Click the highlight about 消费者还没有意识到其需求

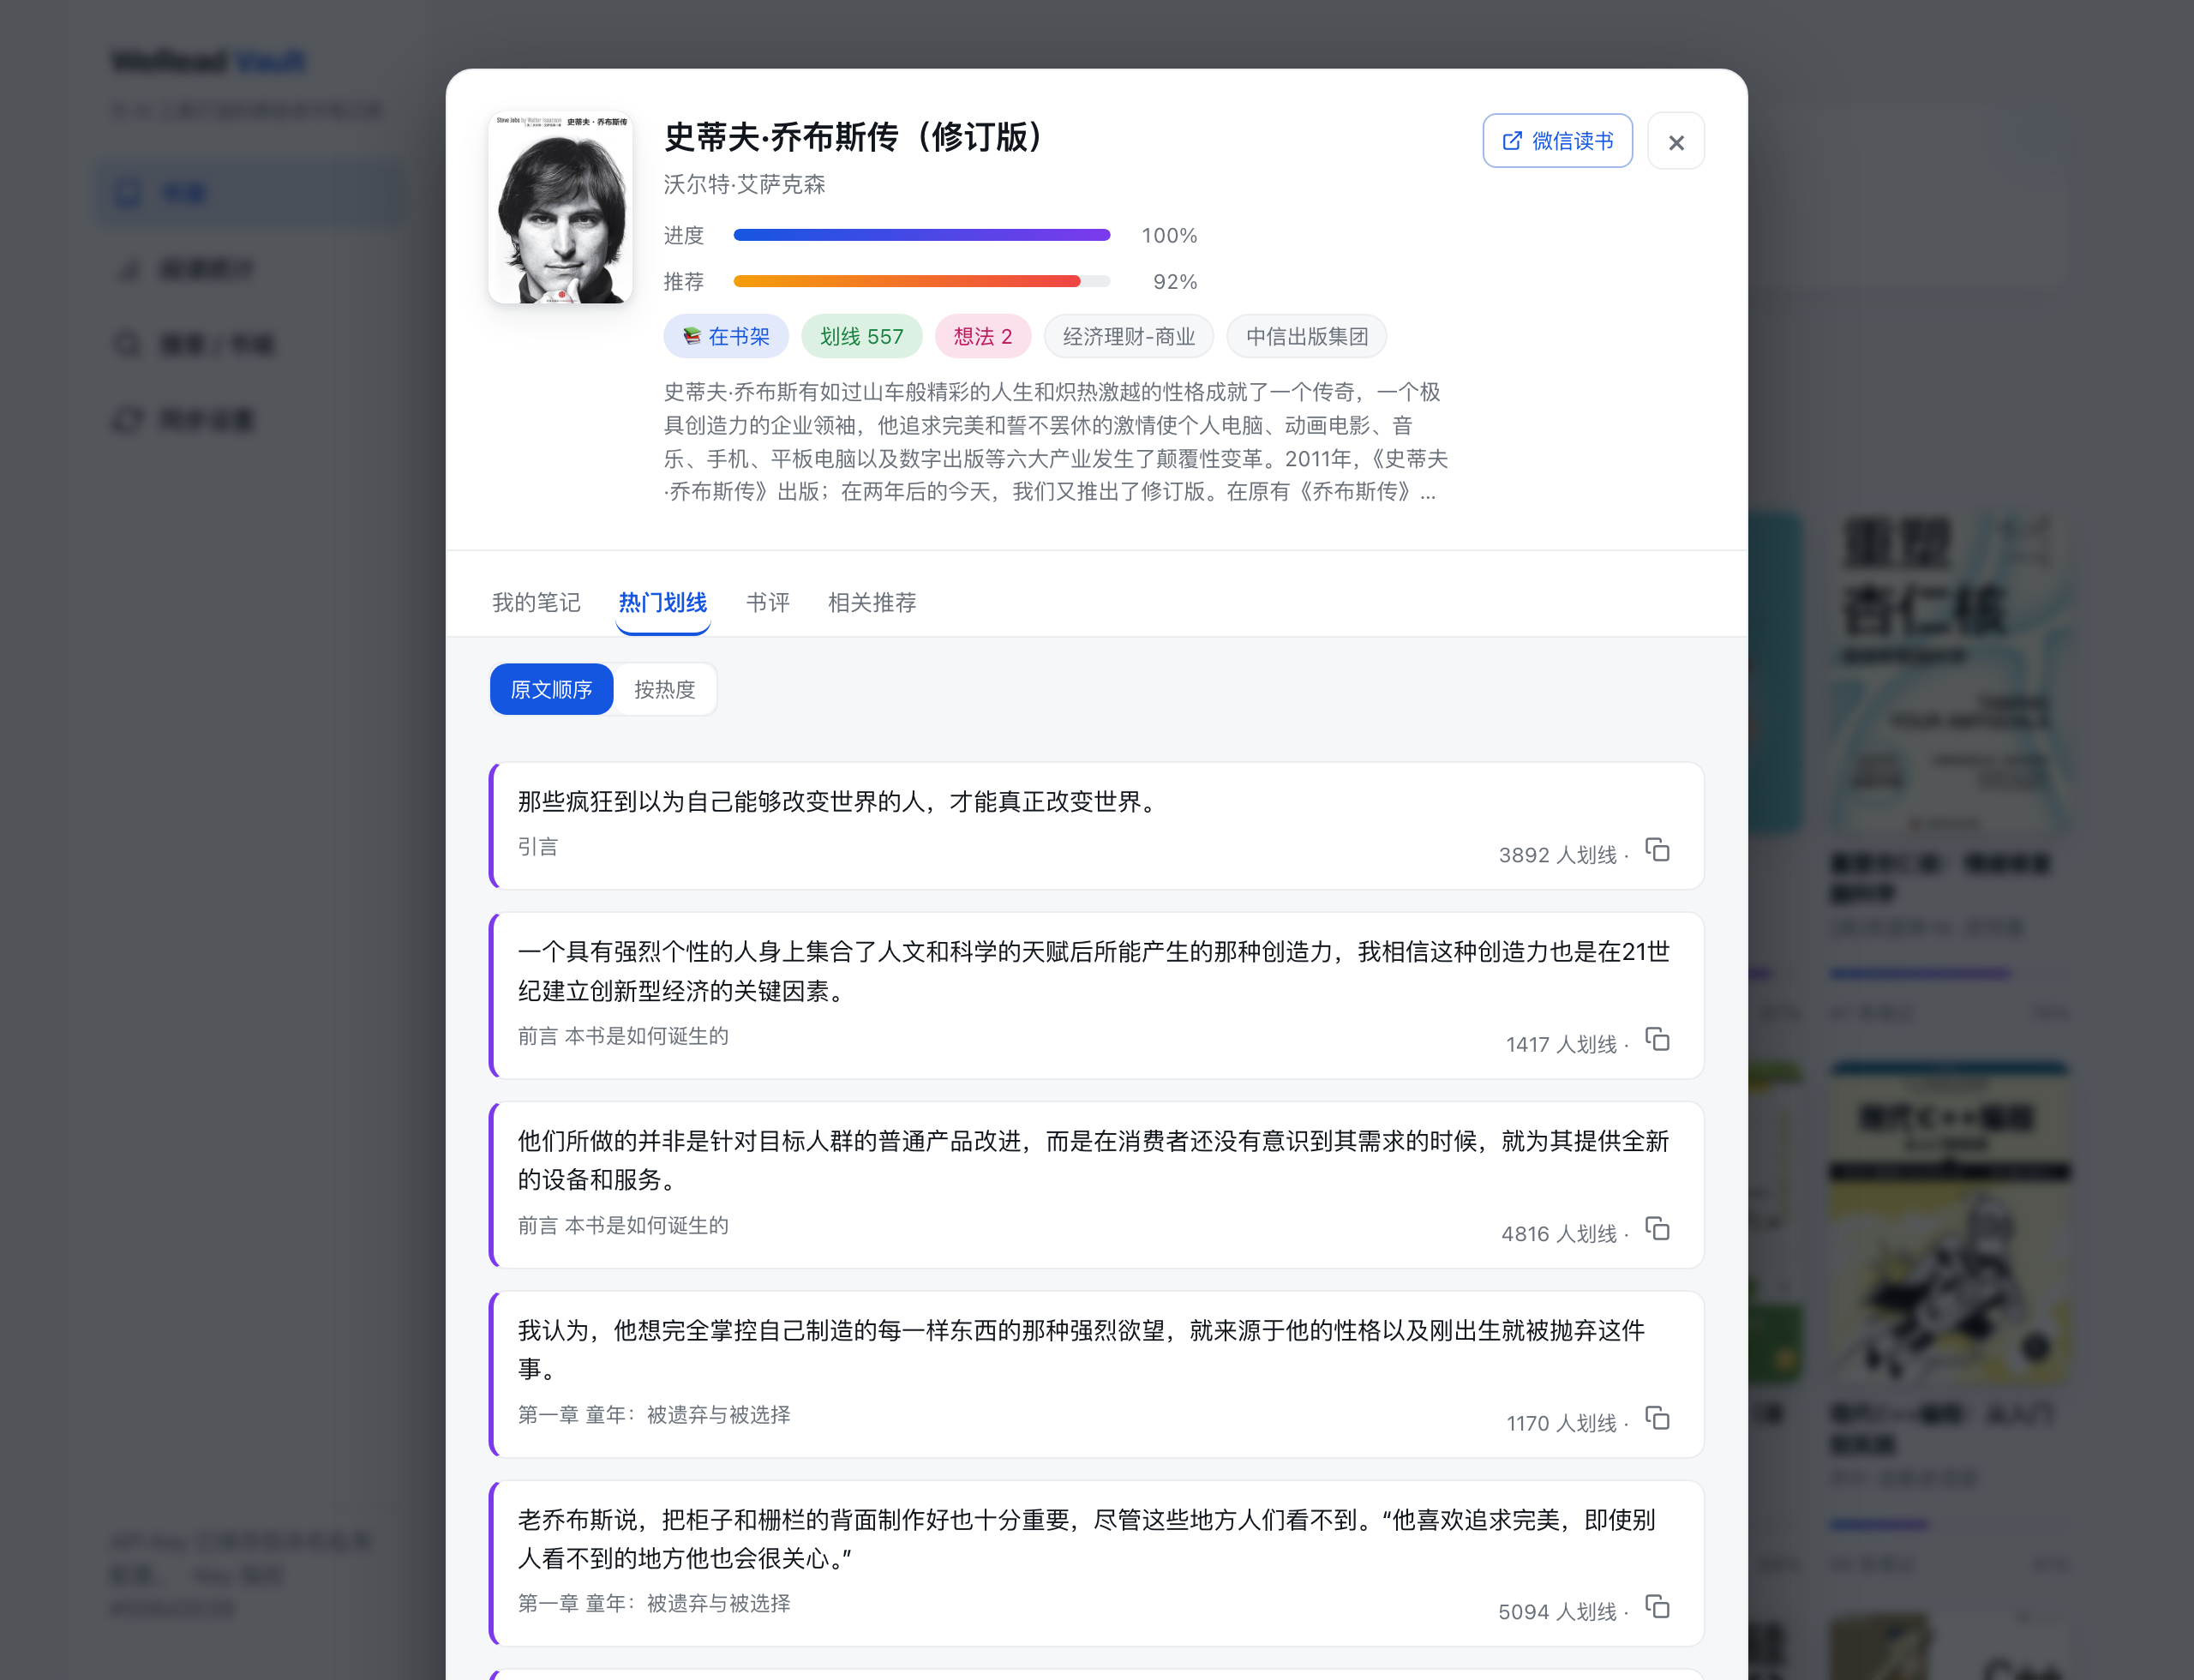pyautogui.click(x=1099, y=1185)
